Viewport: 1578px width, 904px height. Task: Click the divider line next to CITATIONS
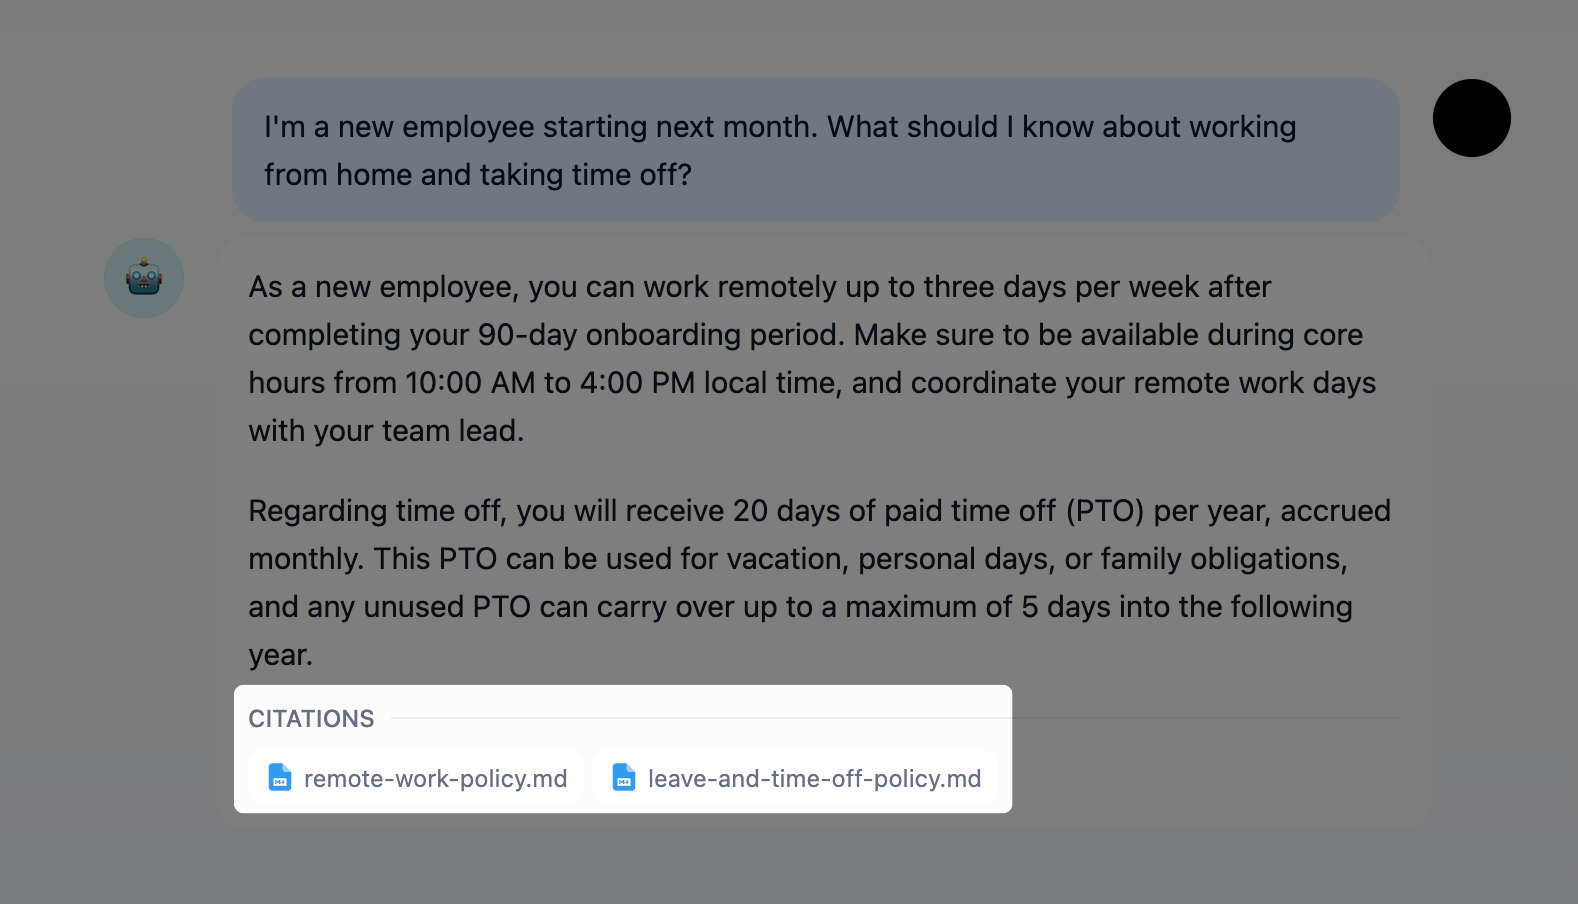[895, 718]
